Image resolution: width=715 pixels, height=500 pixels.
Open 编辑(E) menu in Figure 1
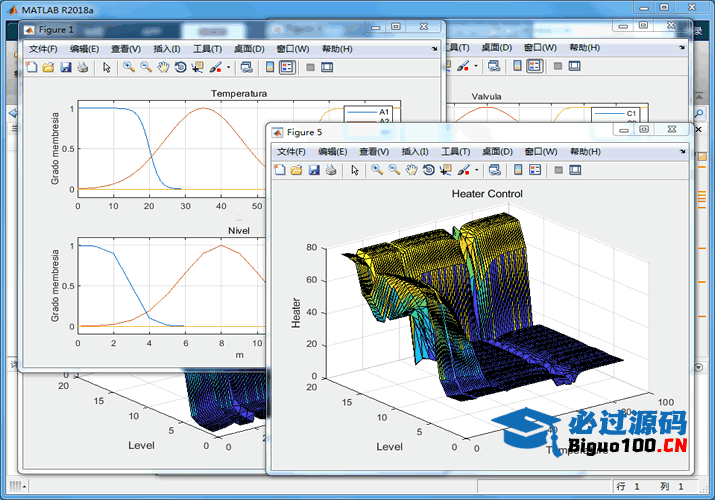85,49
